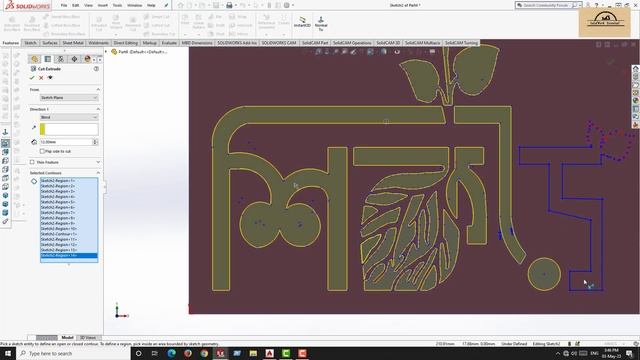This screenshot has height=360, width=640.
Task: Select the 3D Views tab at bottom
Action: (x=88, y=338)
